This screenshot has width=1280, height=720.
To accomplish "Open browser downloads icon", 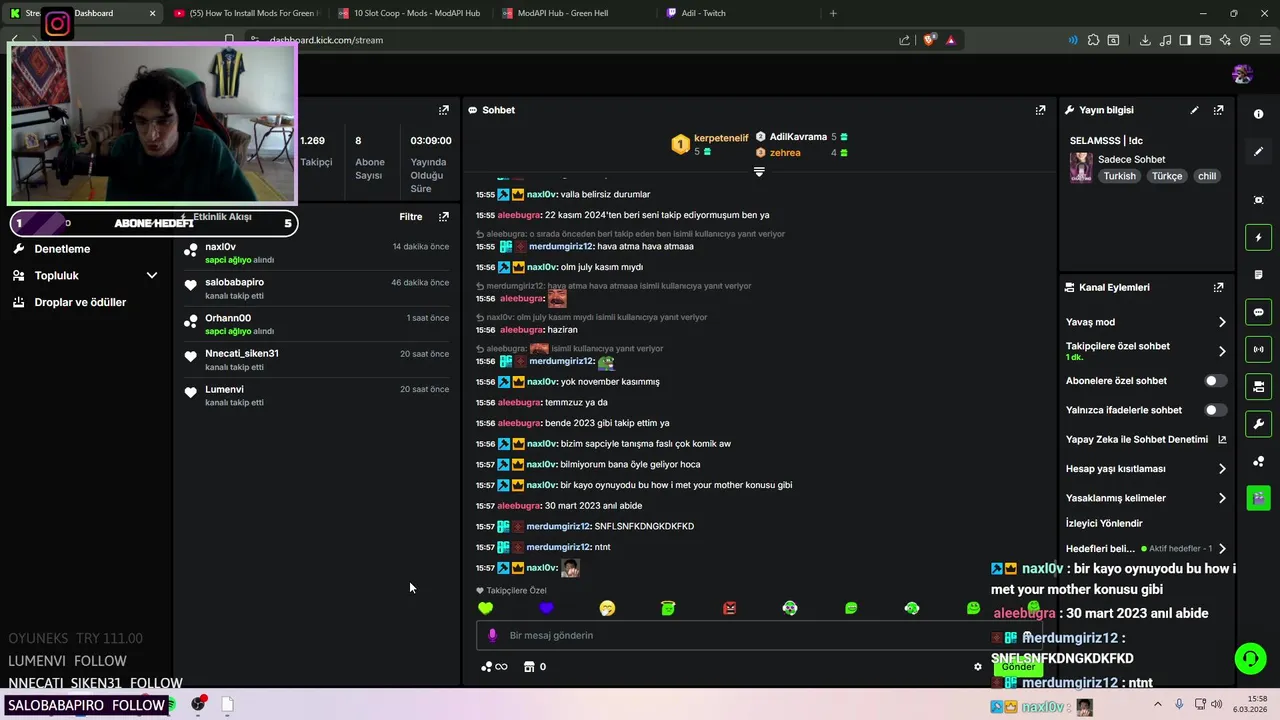I will [1145, 40].
